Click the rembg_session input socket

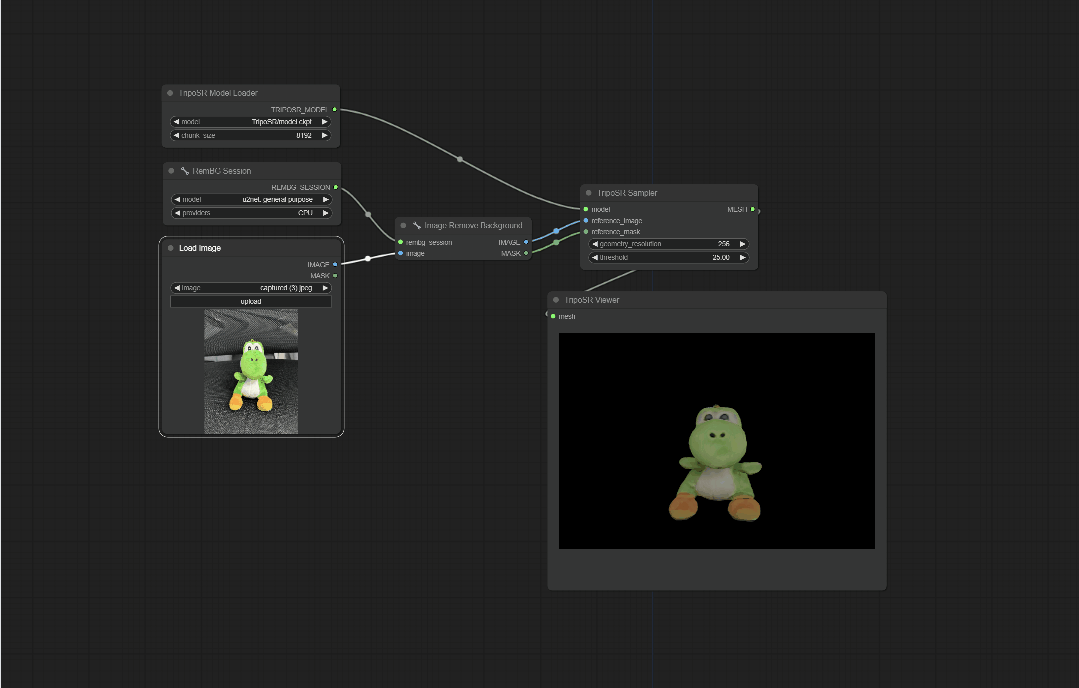[x=400, y=242]
